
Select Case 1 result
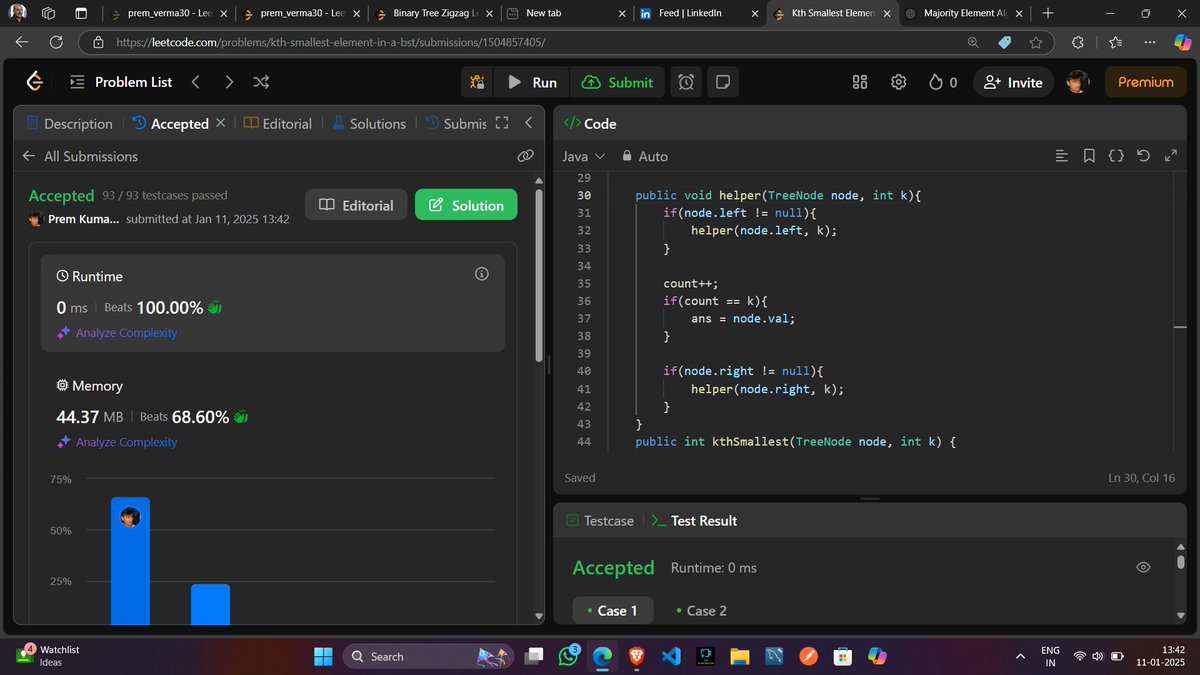612,610
